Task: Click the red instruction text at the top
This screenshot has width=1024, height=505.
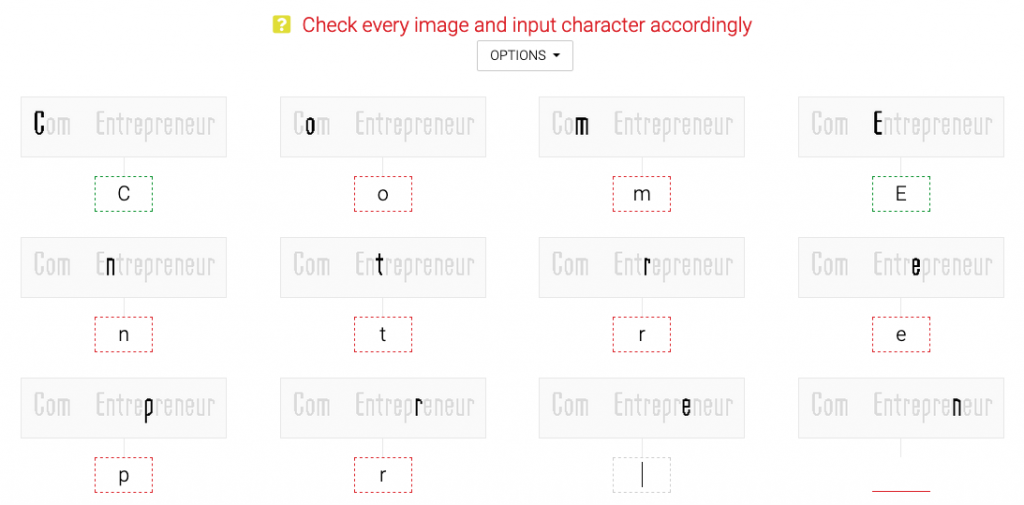Action: coord(527,25)
